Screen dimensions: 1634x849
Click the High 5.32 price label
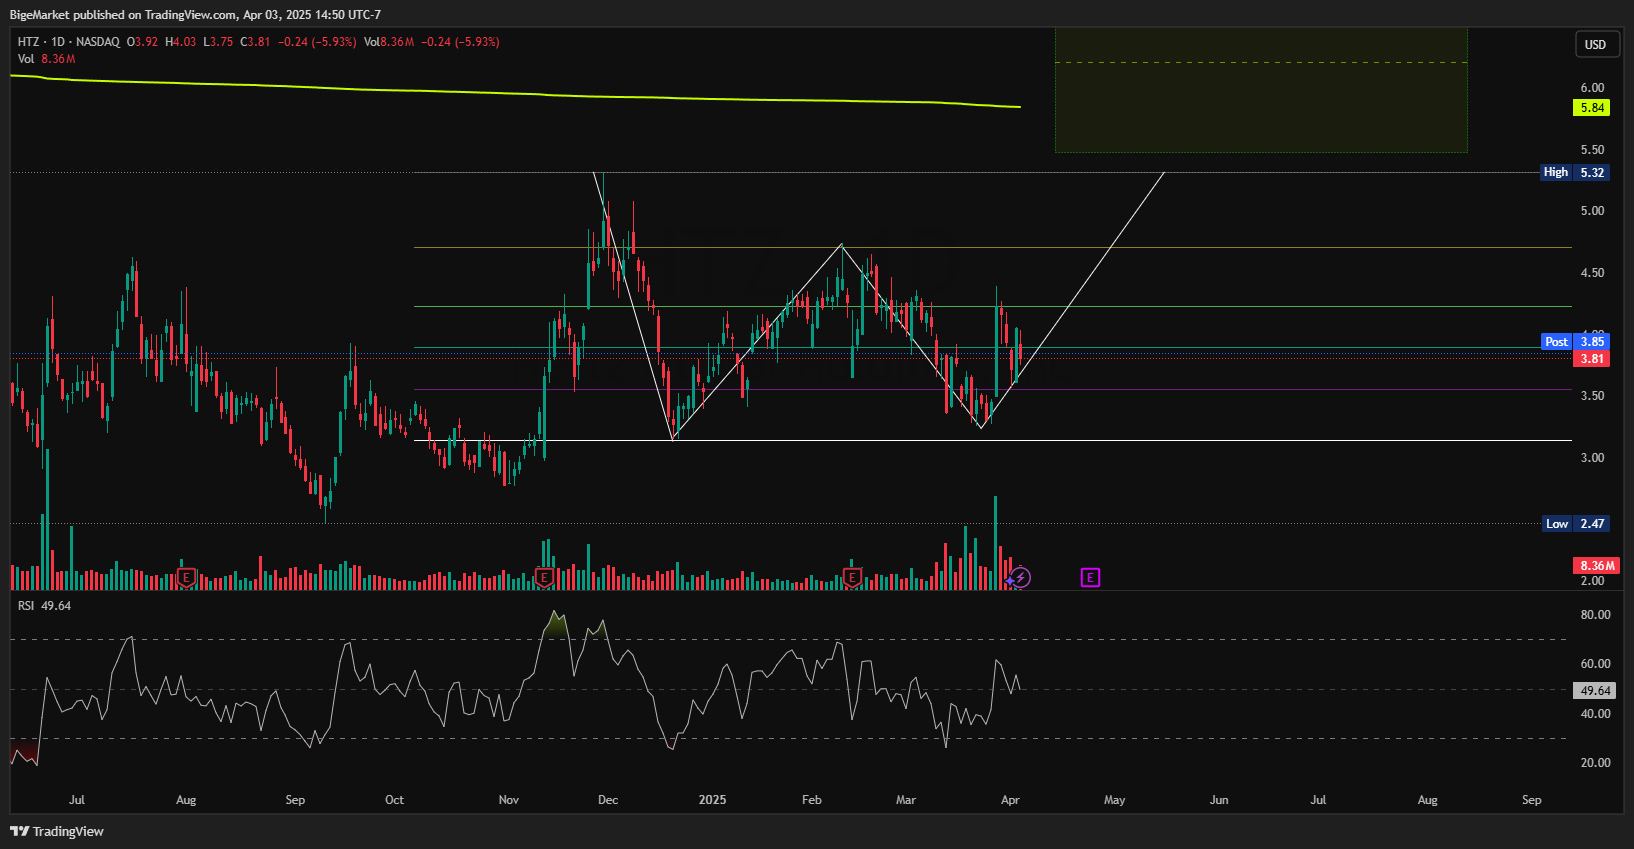tap(1574, 172)
